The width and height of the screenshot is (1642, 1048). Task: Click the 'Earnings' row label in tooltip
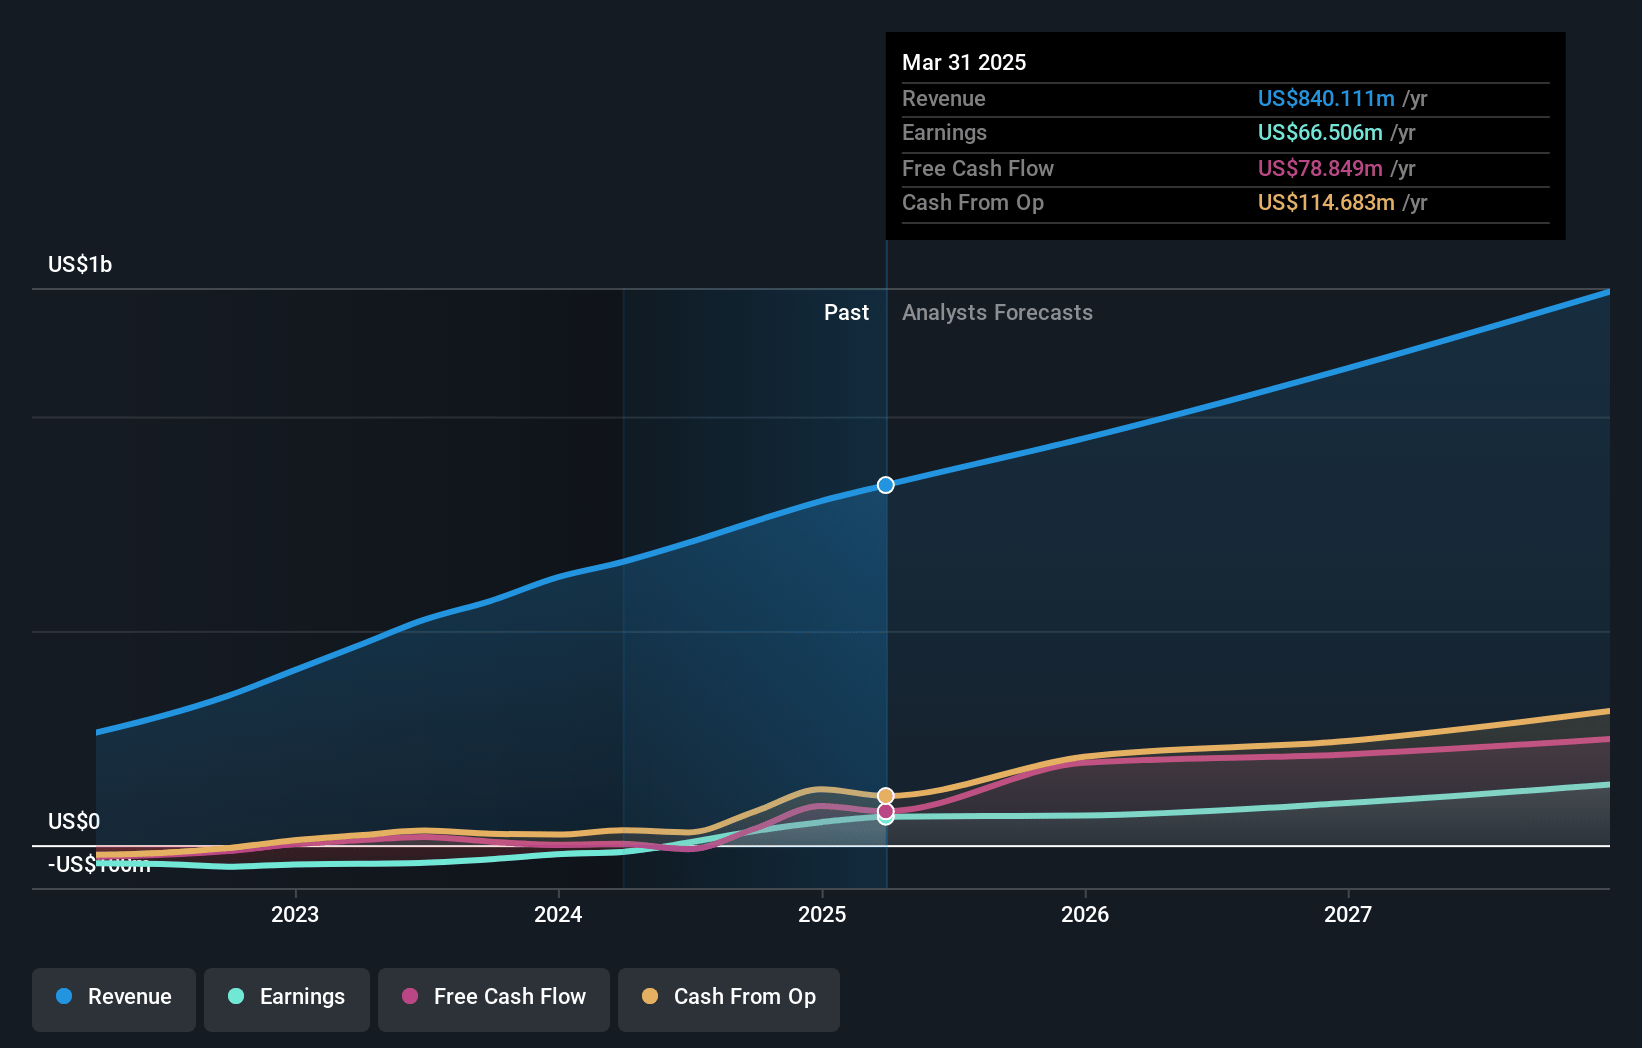(944, 132)
